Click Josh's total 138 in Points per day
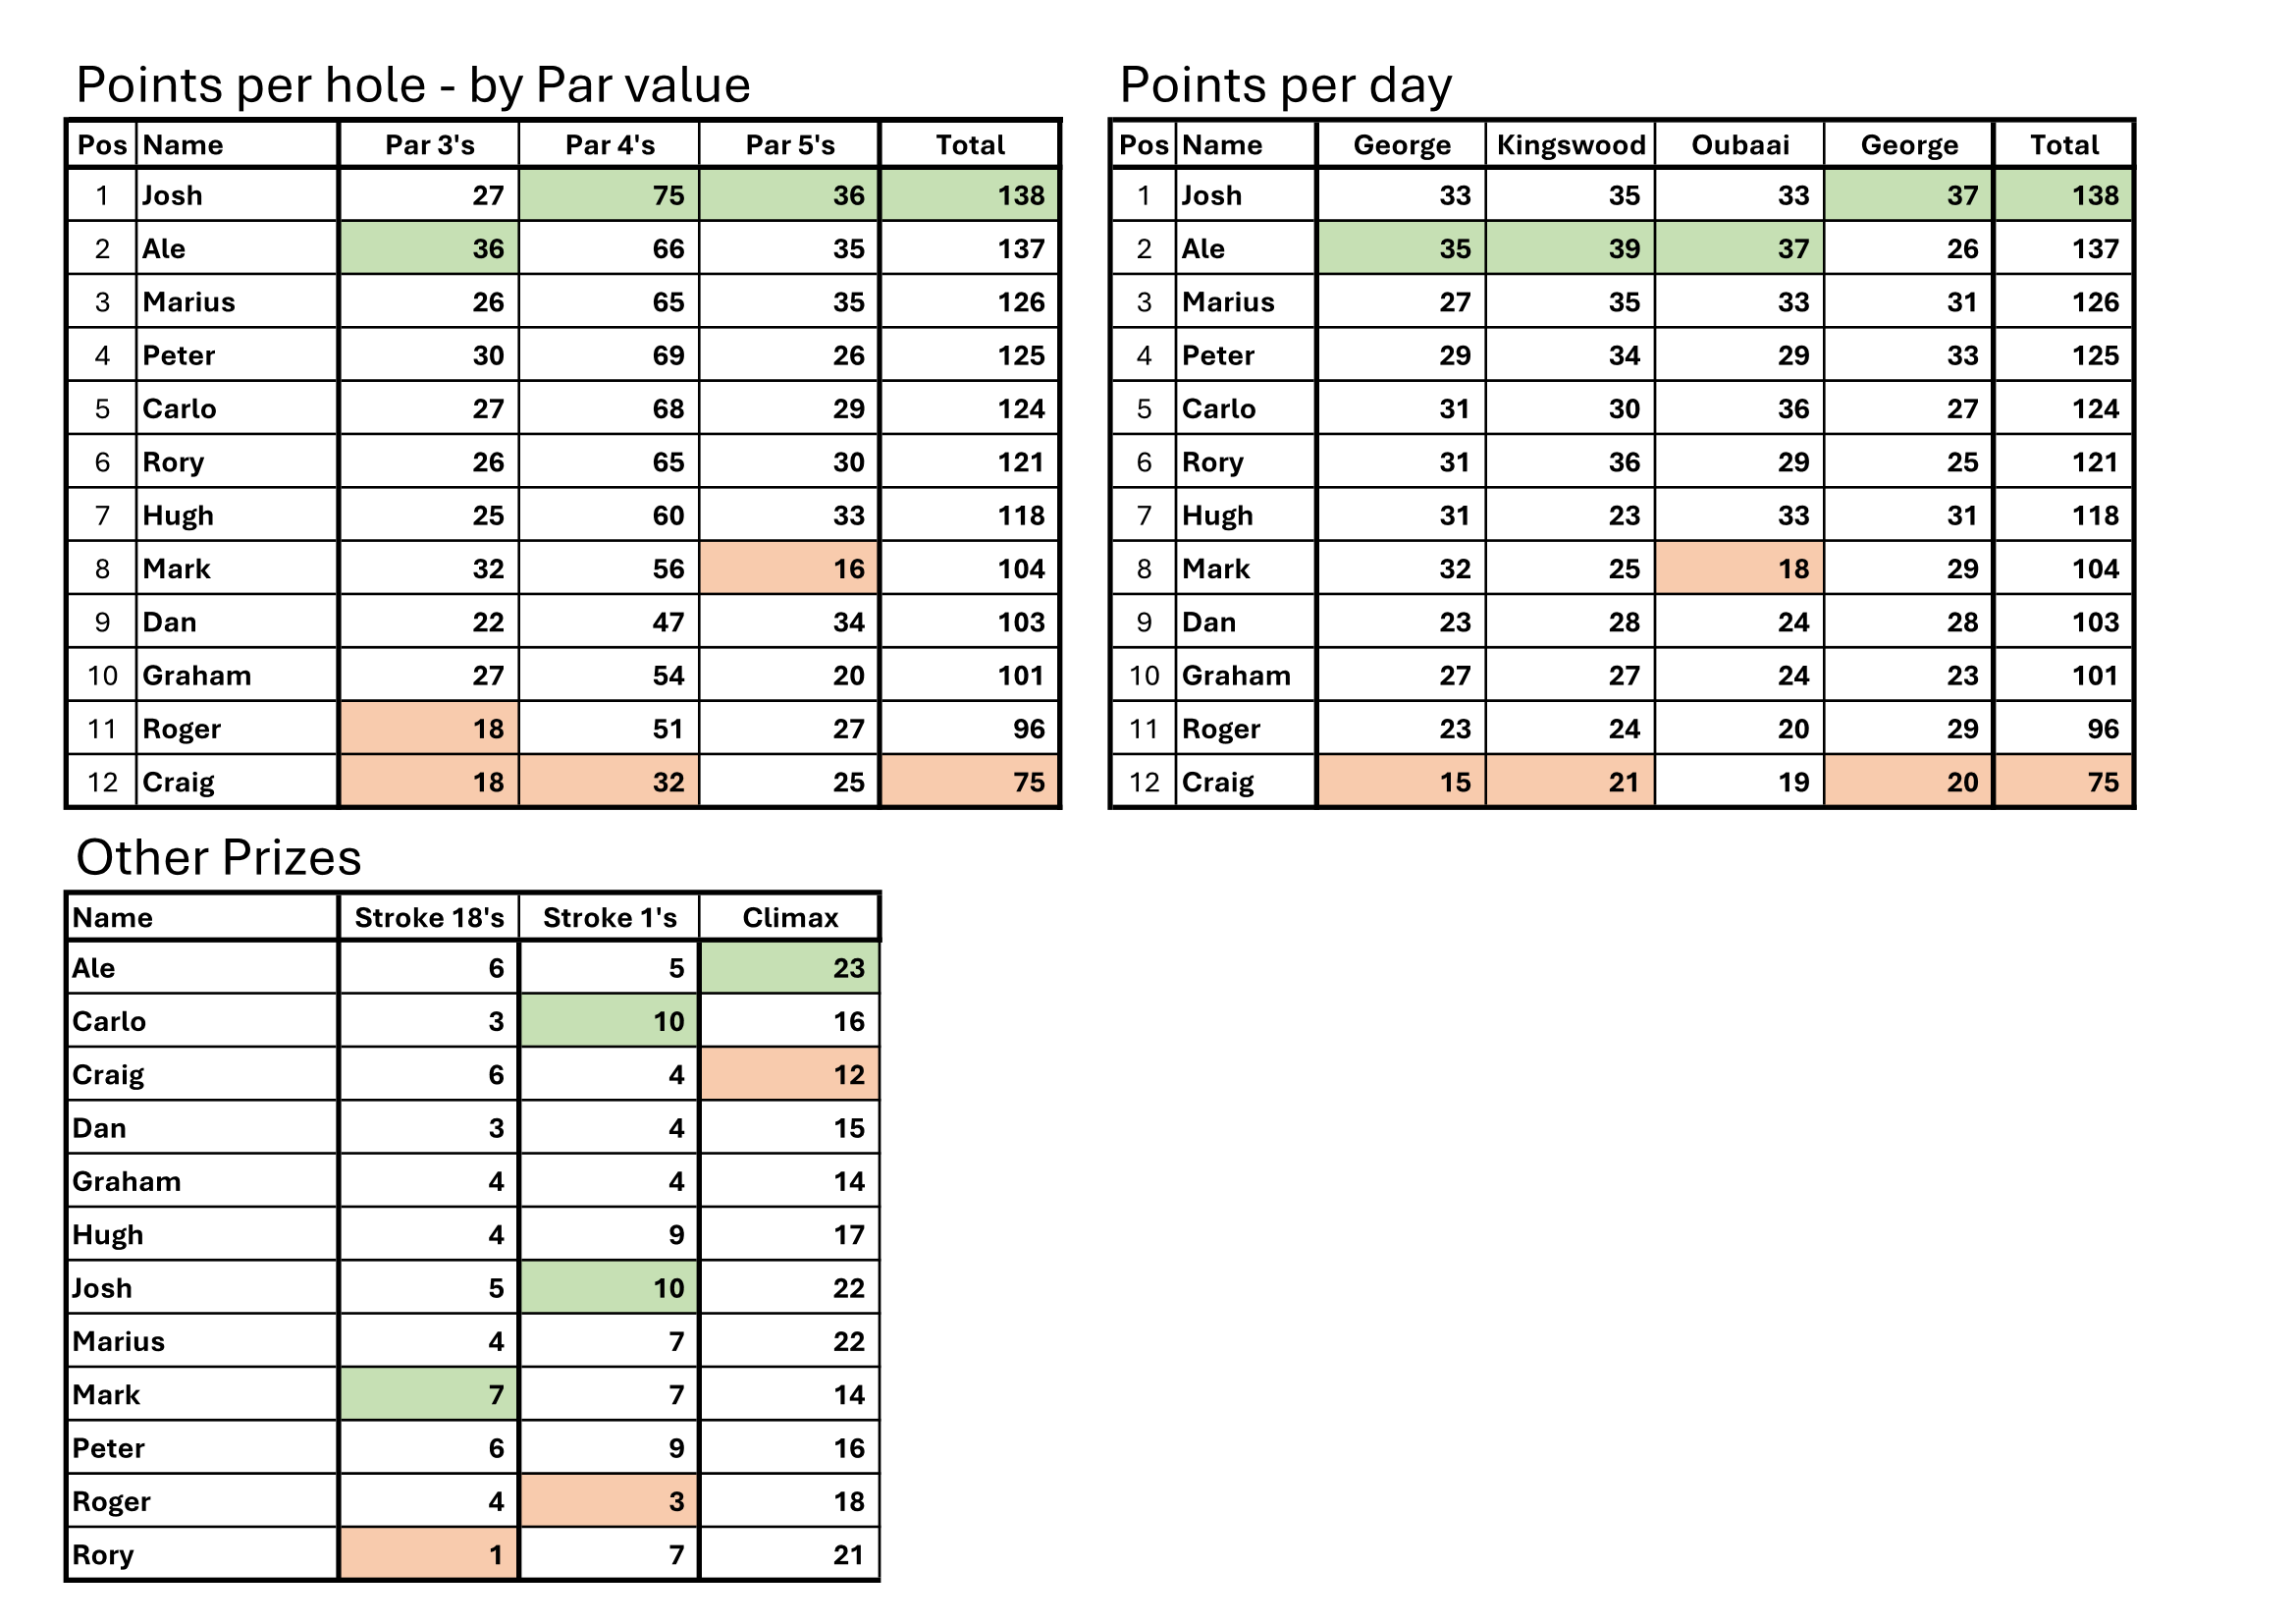This screenshot has height=1624, width=2296. (x=2064, y=195)
